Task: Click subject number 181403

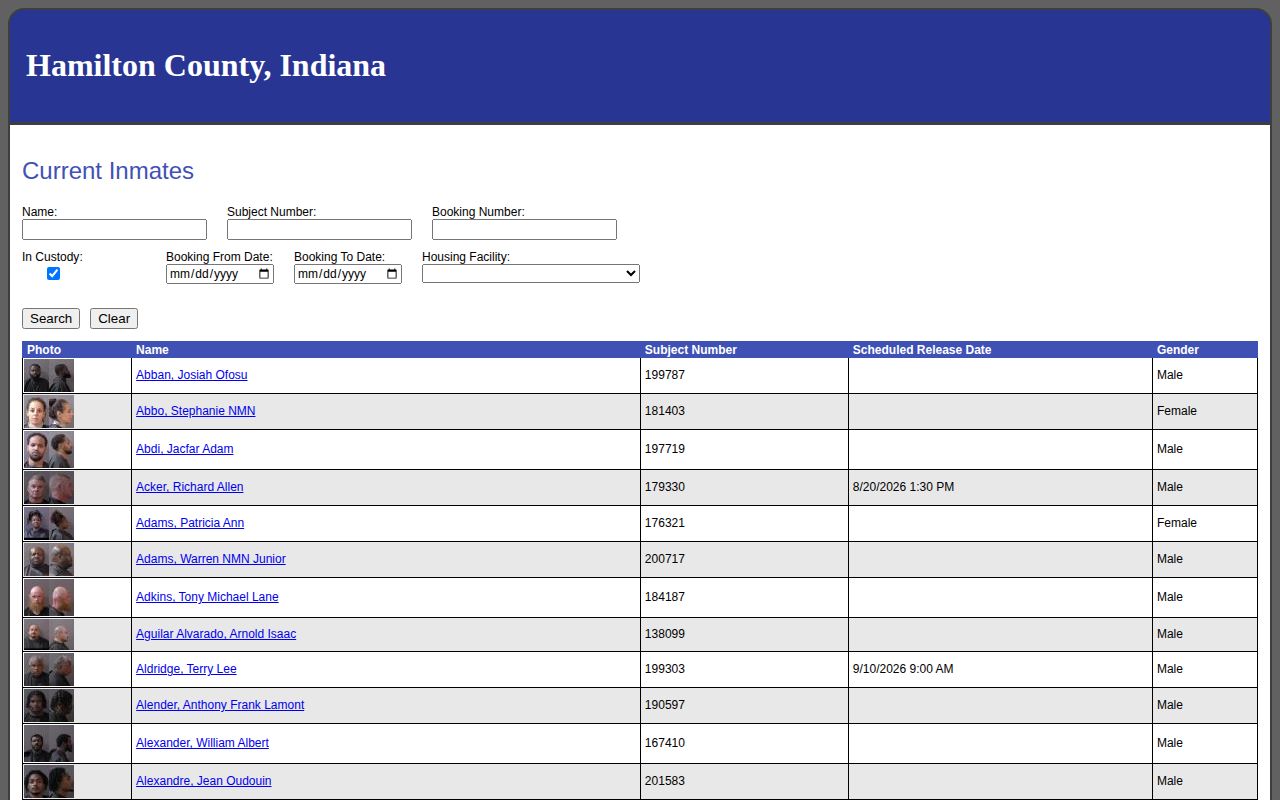Action: click(665, 411)
